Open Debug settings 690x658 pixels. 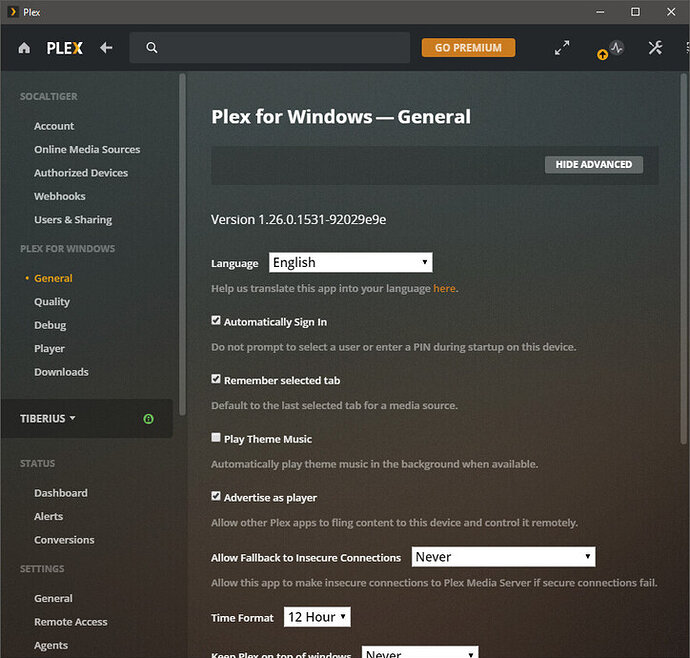click(x=50, y=325)
